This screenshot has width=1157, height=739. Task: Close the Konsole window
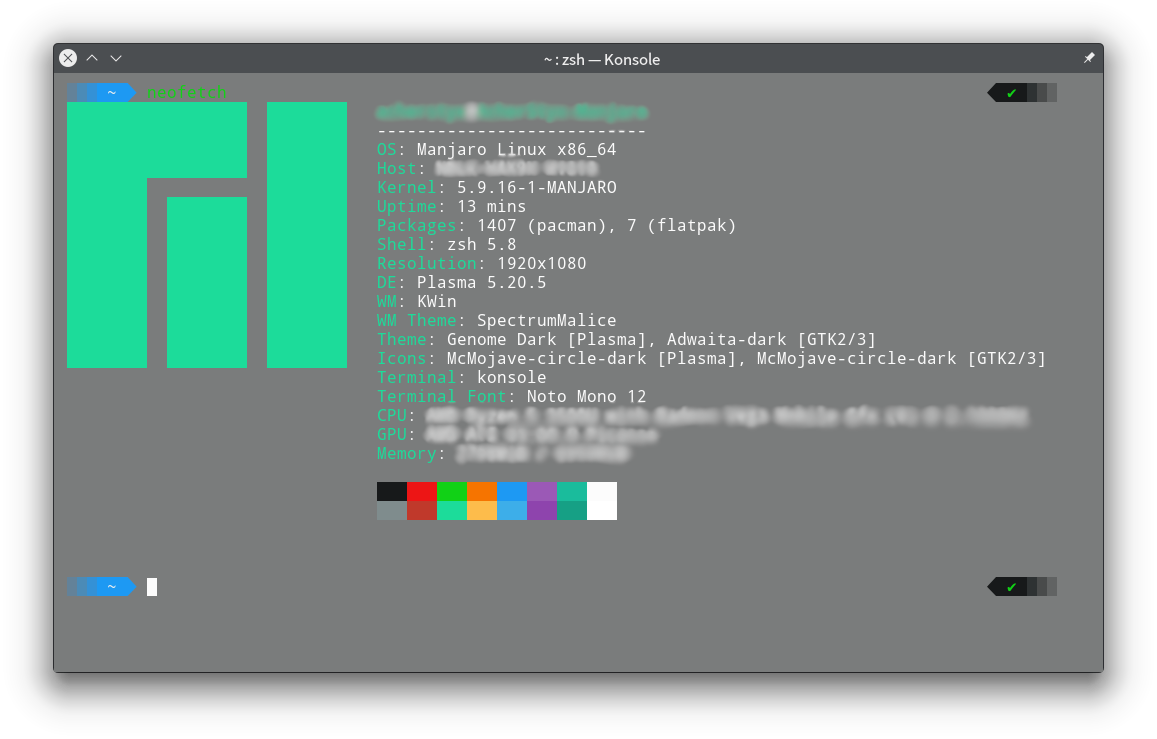(x=68, y=58)
